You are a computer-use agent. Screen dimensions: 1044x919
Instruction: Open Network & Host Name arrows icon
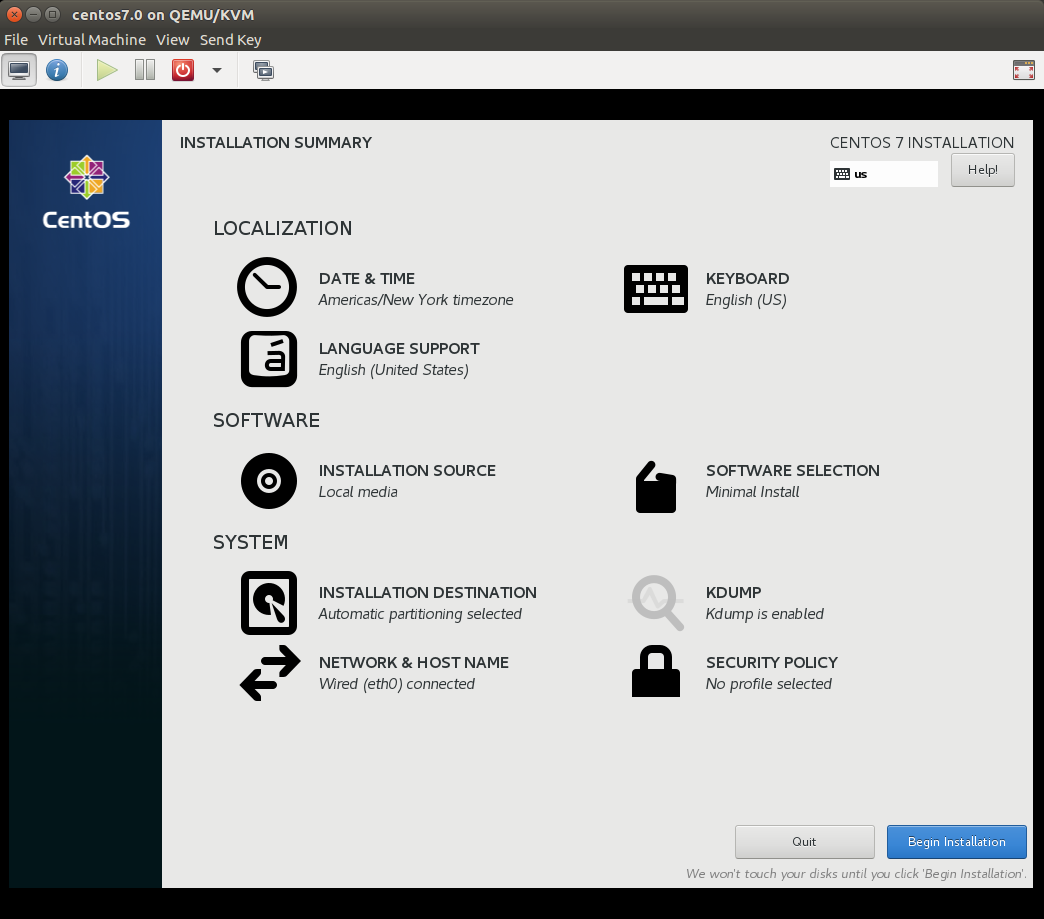click(269, 673)
